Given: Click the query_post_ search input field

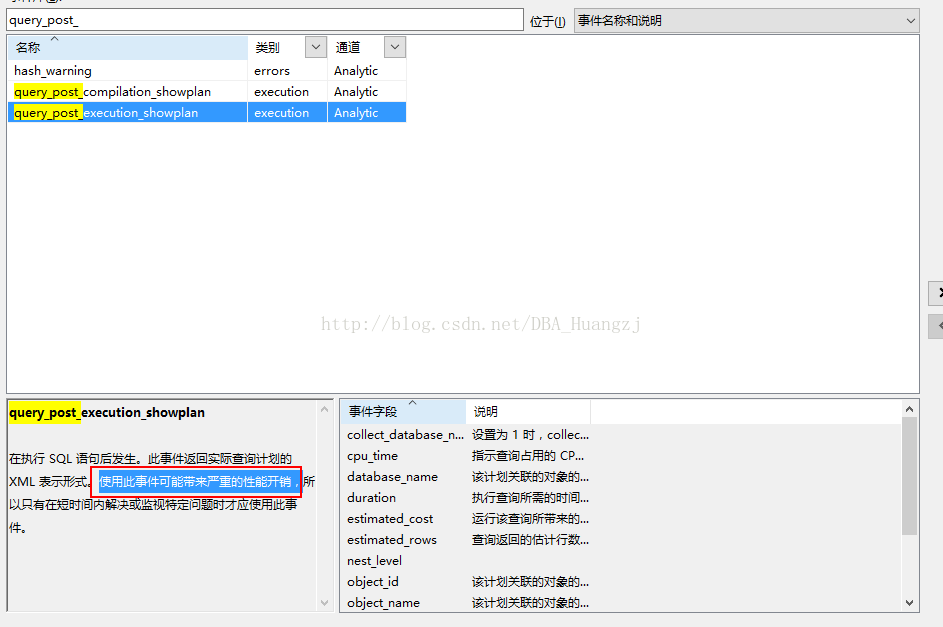Looking at the screenshot, I should [x=265, y=20].
